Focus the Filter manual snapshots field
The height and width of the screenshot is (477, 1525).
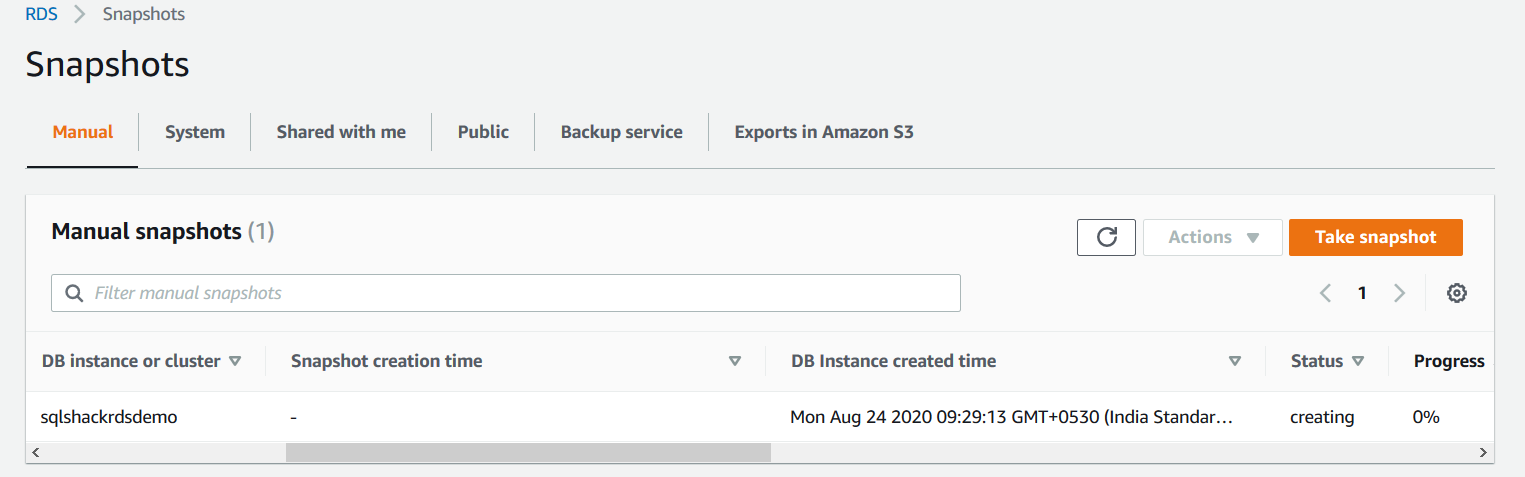520,293
